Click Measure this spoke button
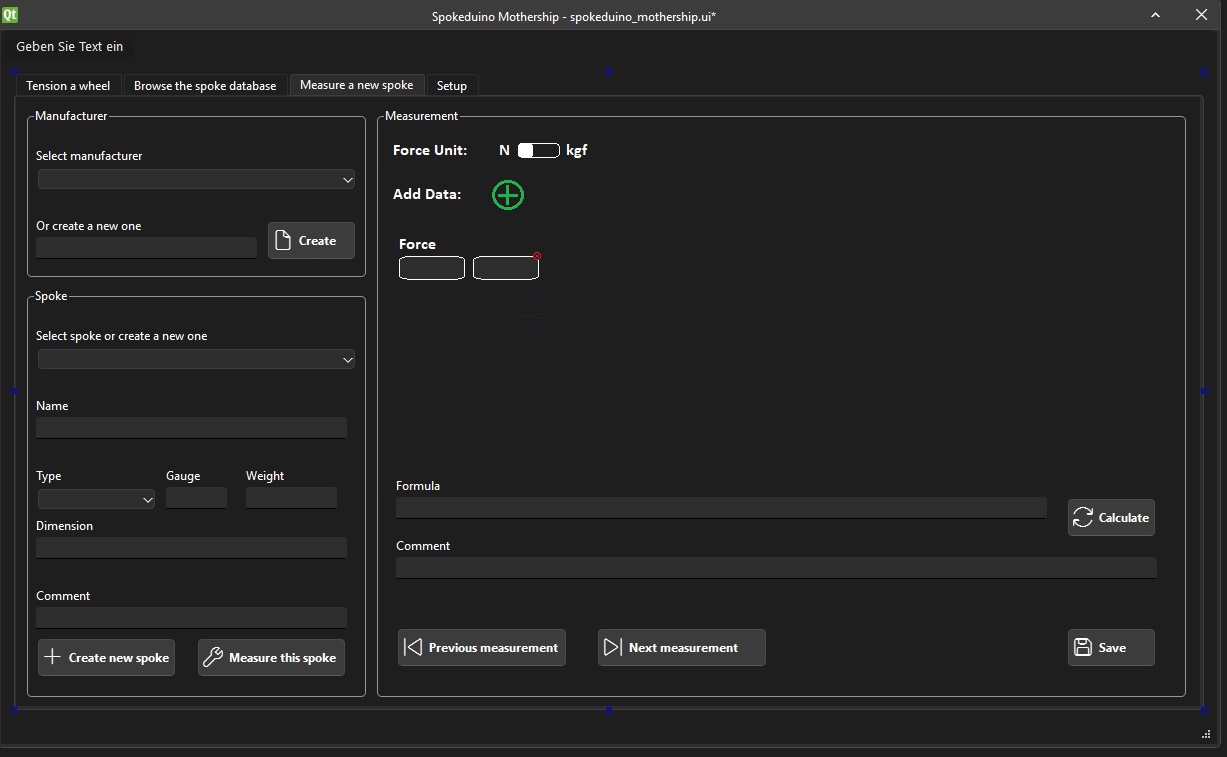This screenshot has width=1227, height=757. click(271, 657)
